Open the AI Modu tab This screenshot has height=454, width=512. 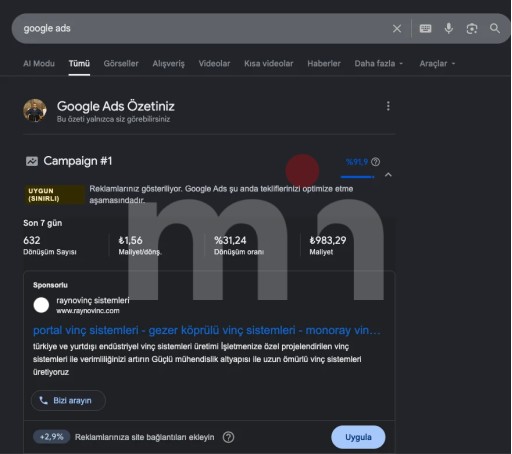[x=39, y=63]
